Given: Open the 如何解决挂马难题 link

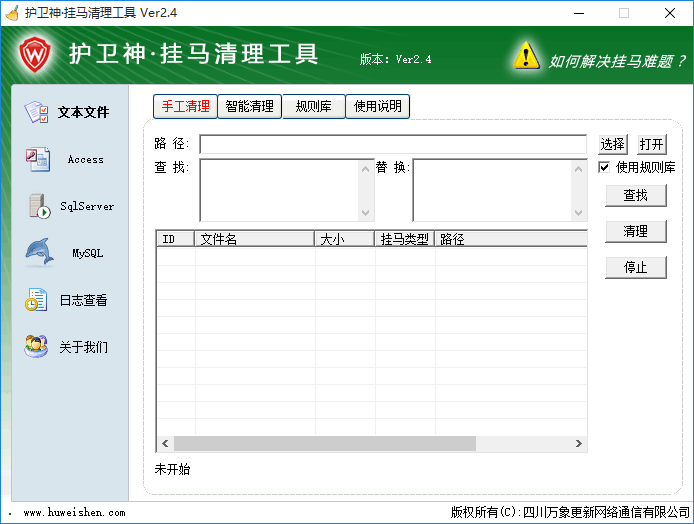Looking at the screenshot, I should point(617,62).
